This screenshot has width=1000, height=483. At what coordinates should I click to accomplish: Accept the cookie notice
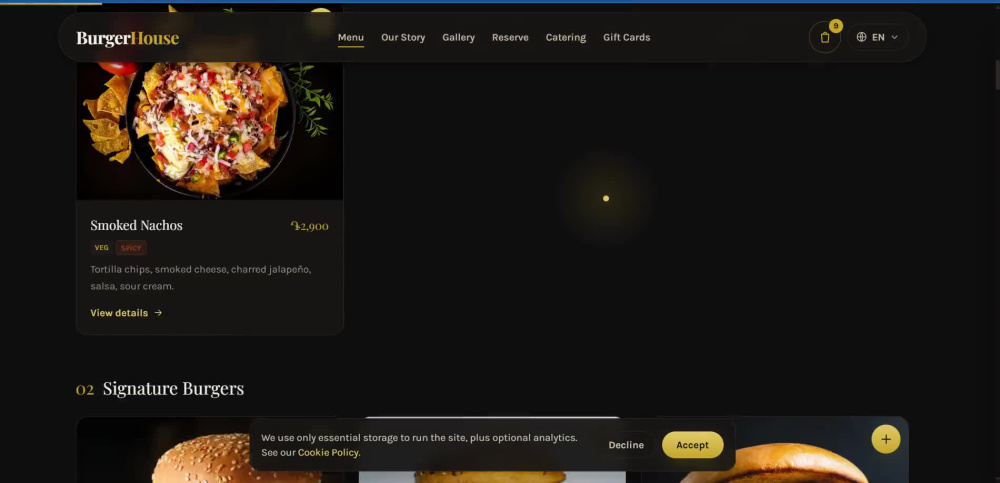point(693,445)
